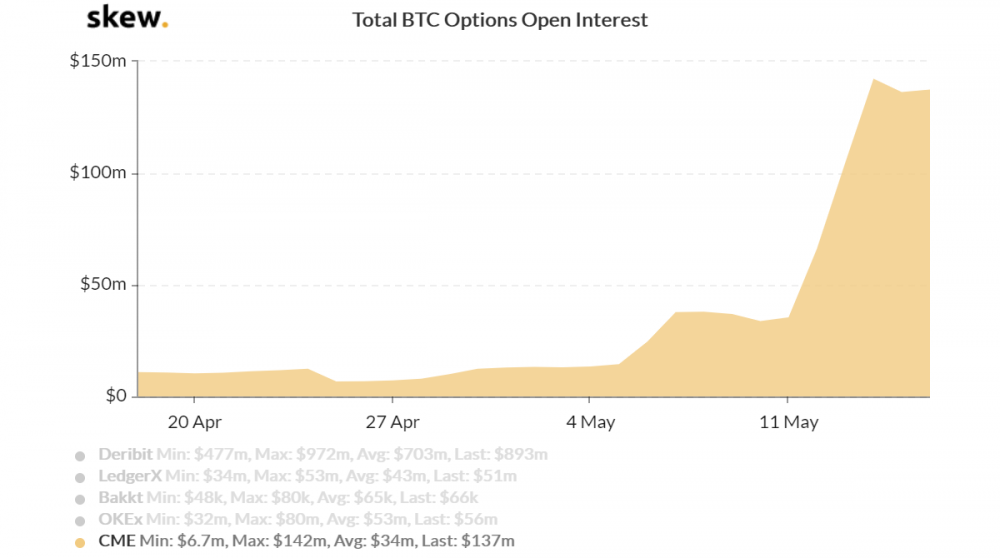
Task: Click the chart title 'Total BTC Options Open Interest'
Action: click(500, 20)
